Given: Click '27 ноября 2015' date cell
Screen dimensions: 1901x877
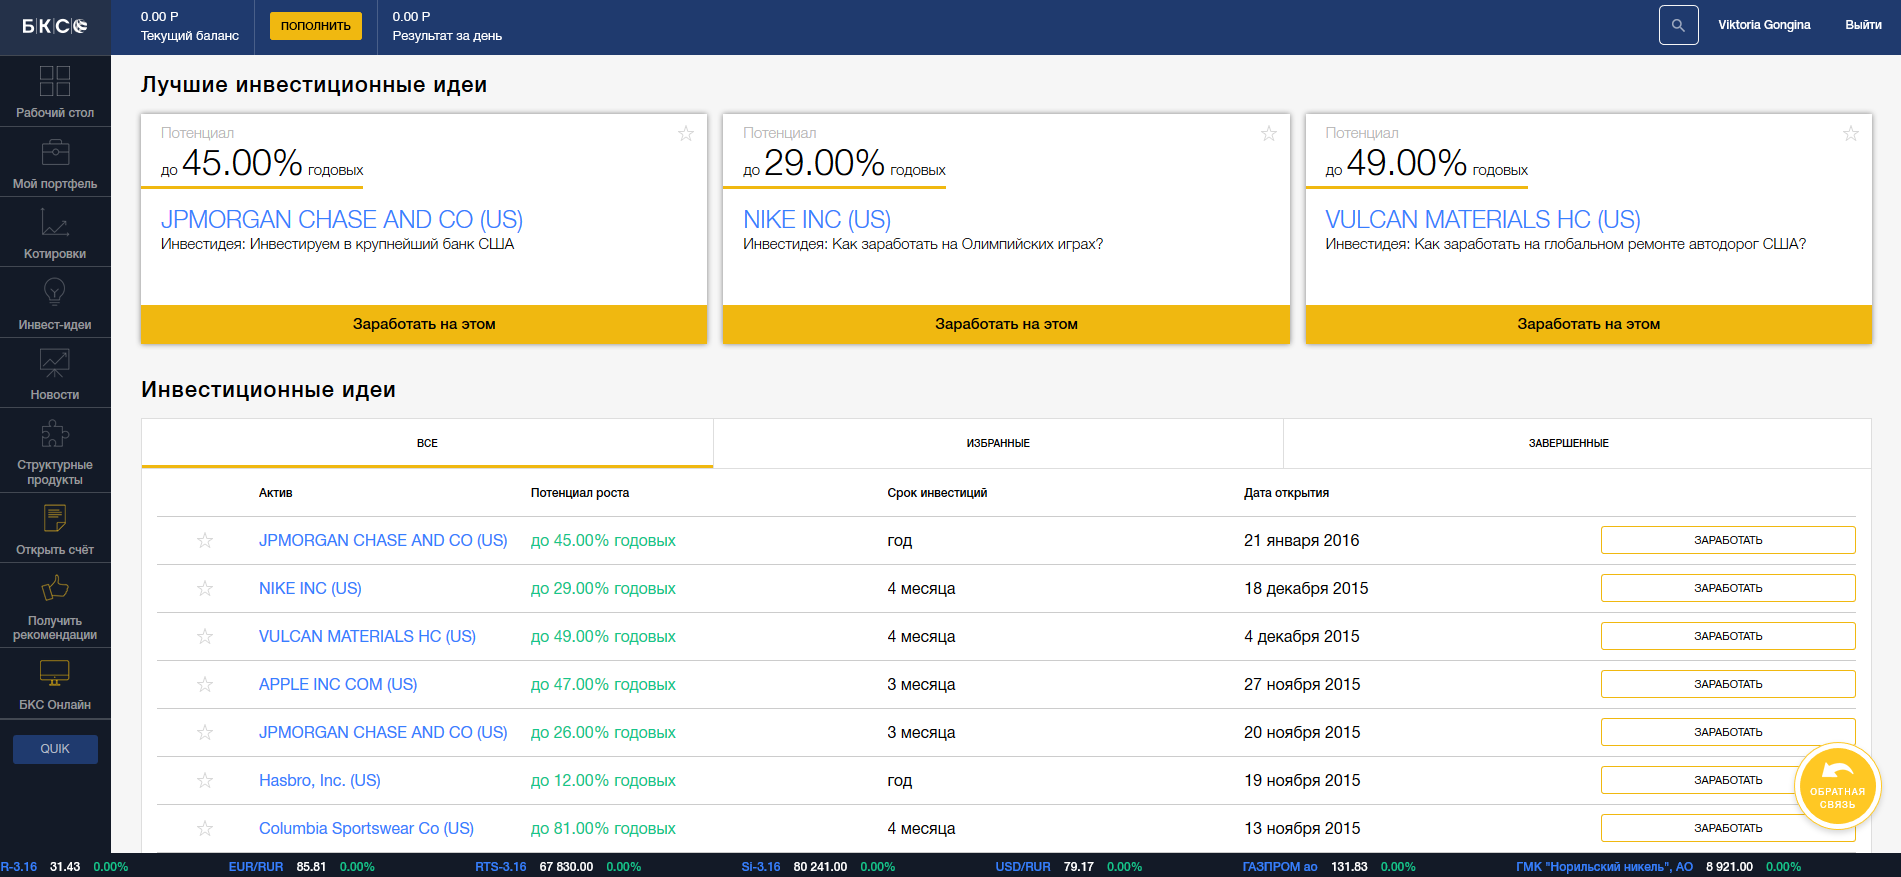Looking at the screenshot, I should click(x=1302, y=684).
